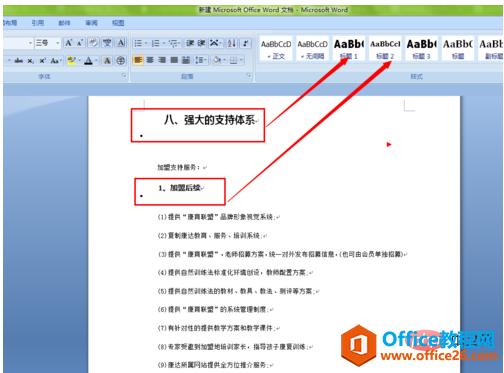Switch to the 视图 ribbon tab
This screenshot has width=504, height=373.
[118, 23]
